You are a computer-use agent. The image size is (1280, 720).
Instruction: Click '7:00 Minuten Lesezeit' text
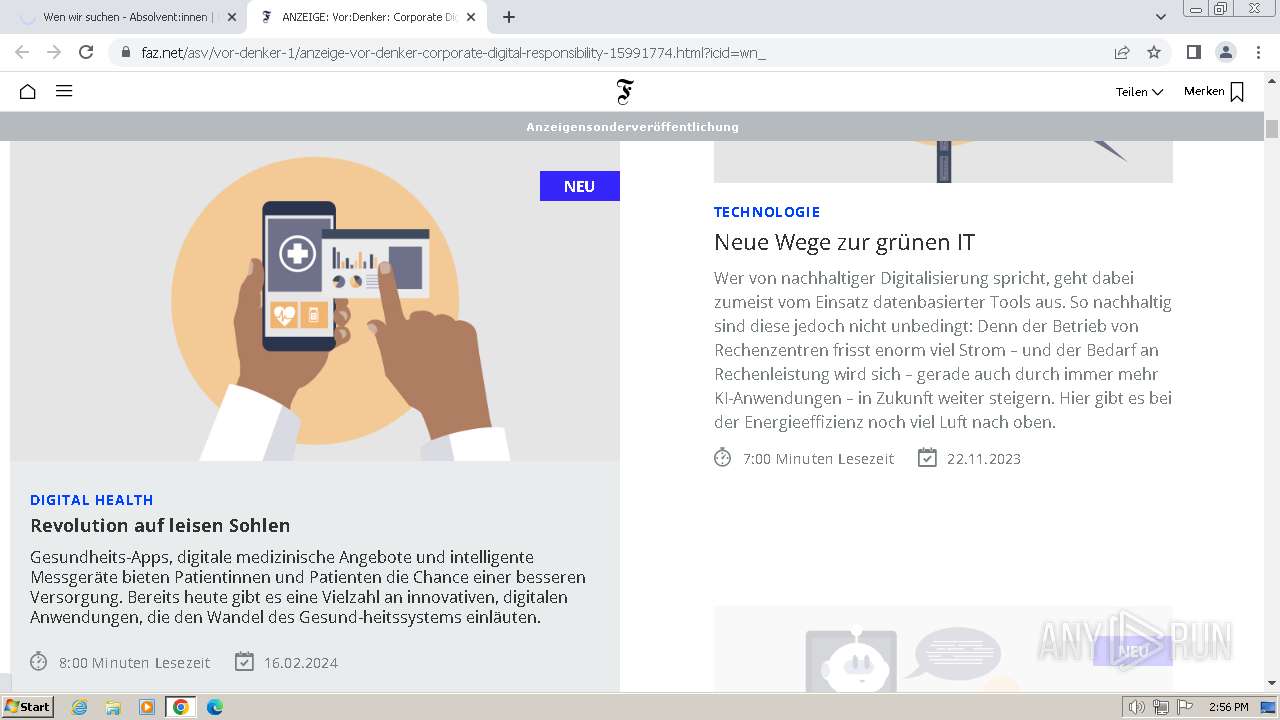click(818, 458)
